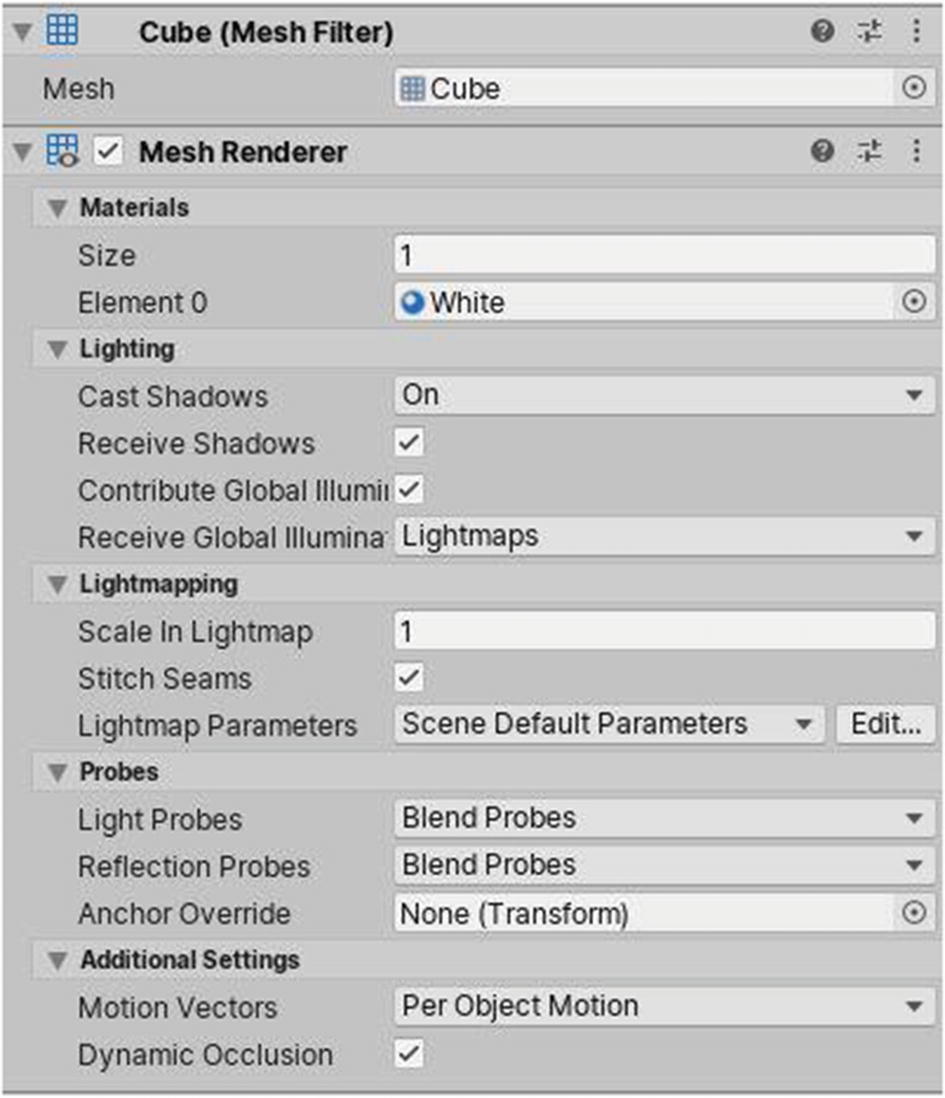Open the Mesh Filter three-dot menu
Screen dimensions: 945x1098
coord(917,30)
